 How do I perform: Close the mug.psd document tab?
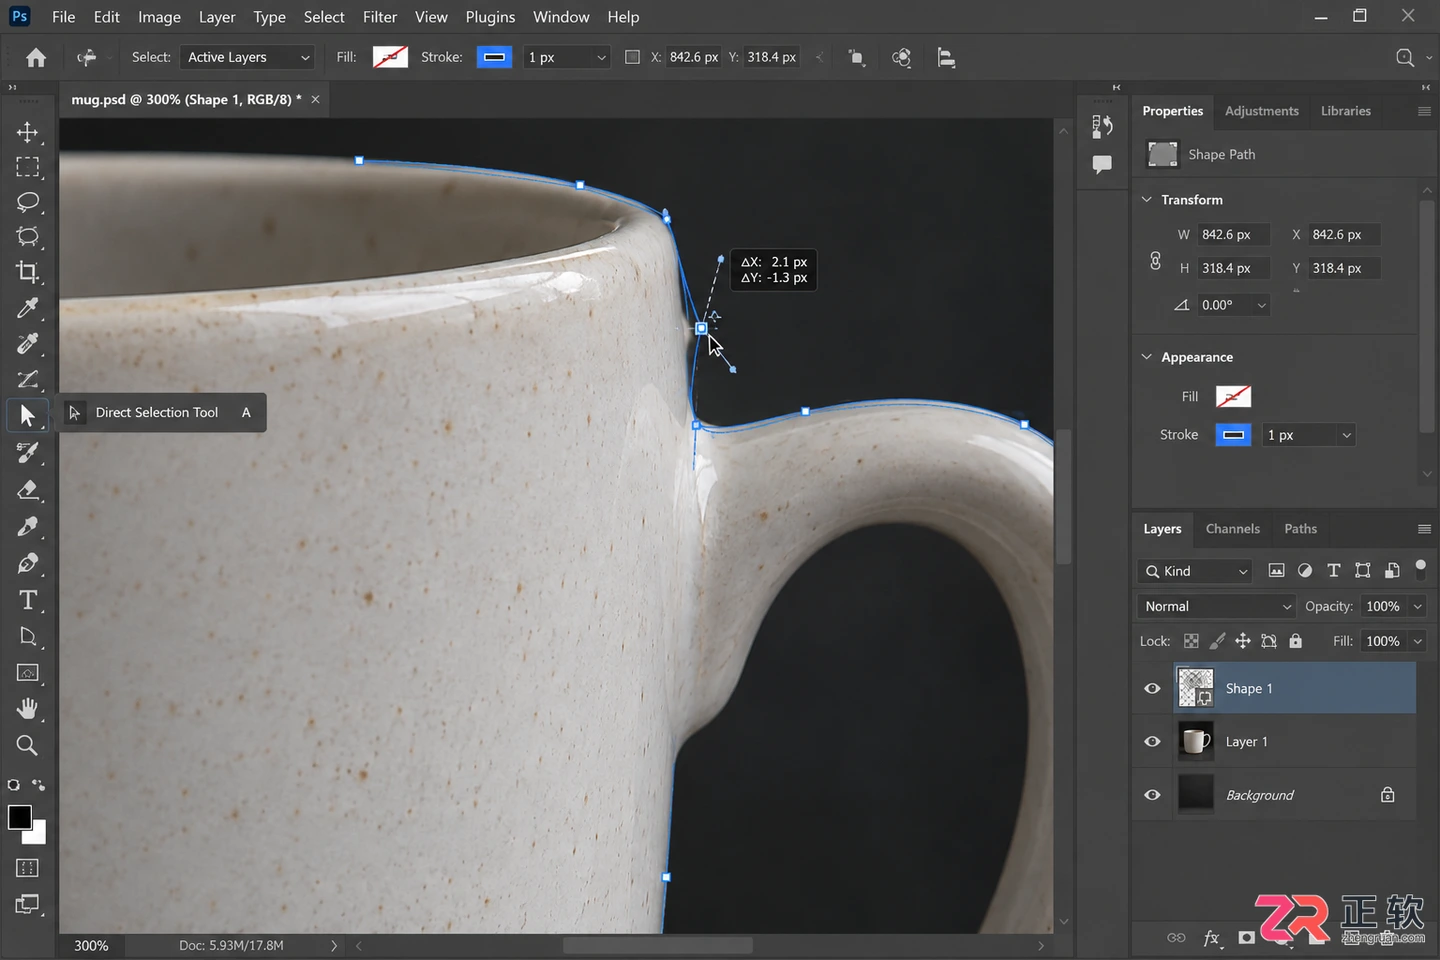point(315,99)
